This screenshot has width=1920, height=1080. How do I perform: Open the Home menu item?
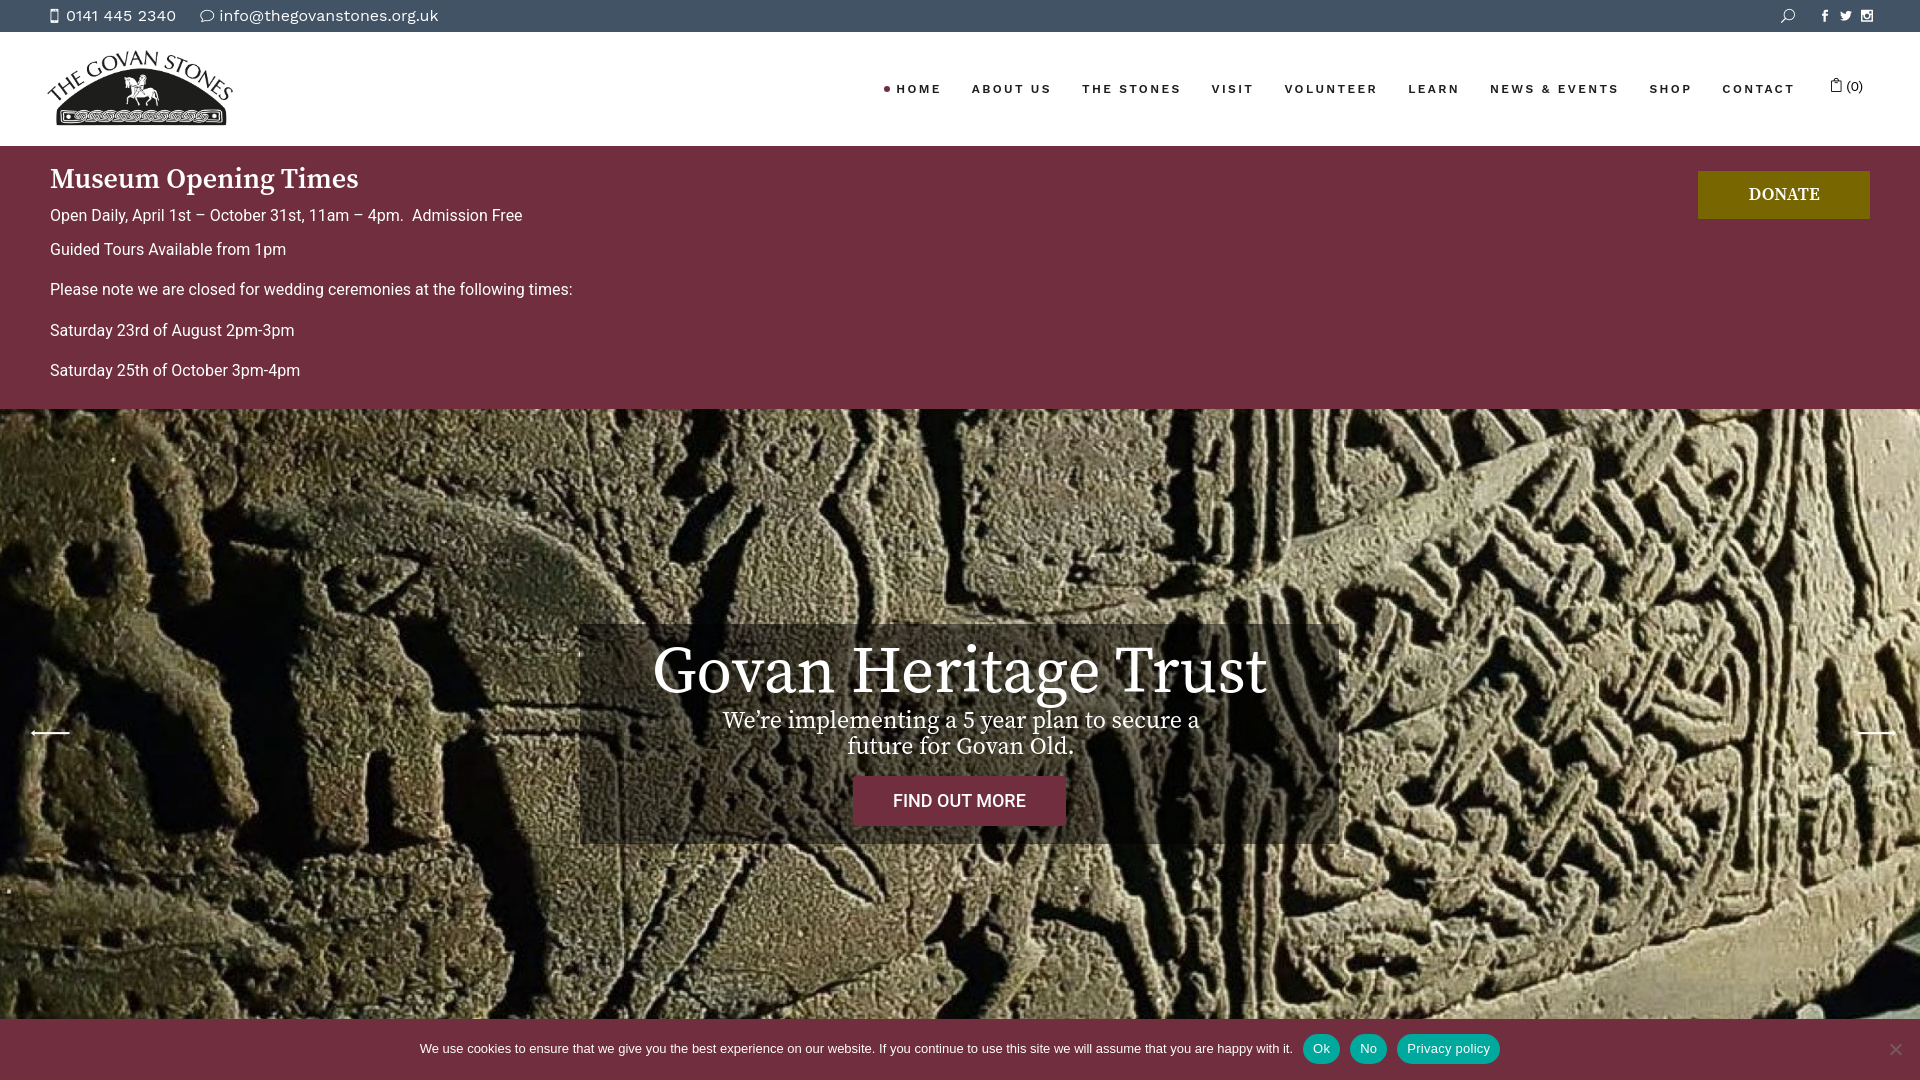919,89
